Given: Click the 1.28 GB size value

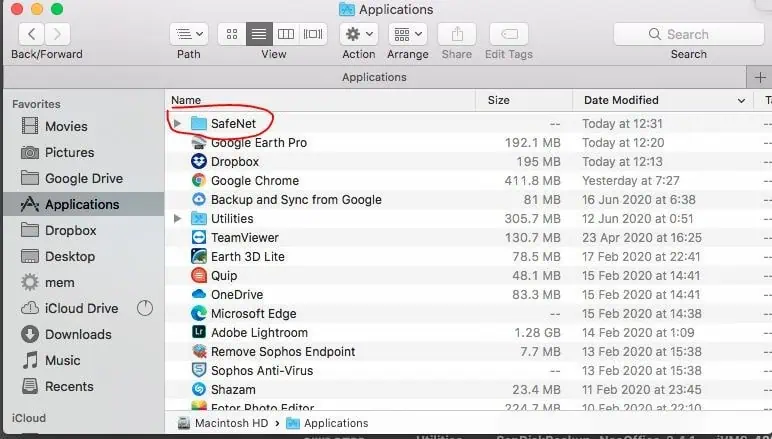Looking at the screenshot, I should (x=537, y=333).
